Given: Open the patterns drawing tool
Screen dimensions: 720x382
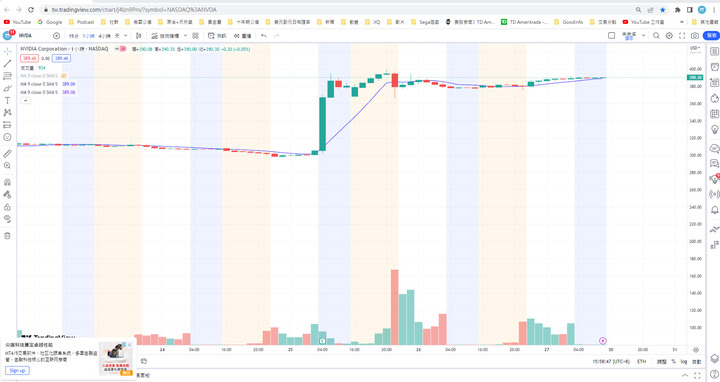Looking at the screenshot, I should 7,112.
